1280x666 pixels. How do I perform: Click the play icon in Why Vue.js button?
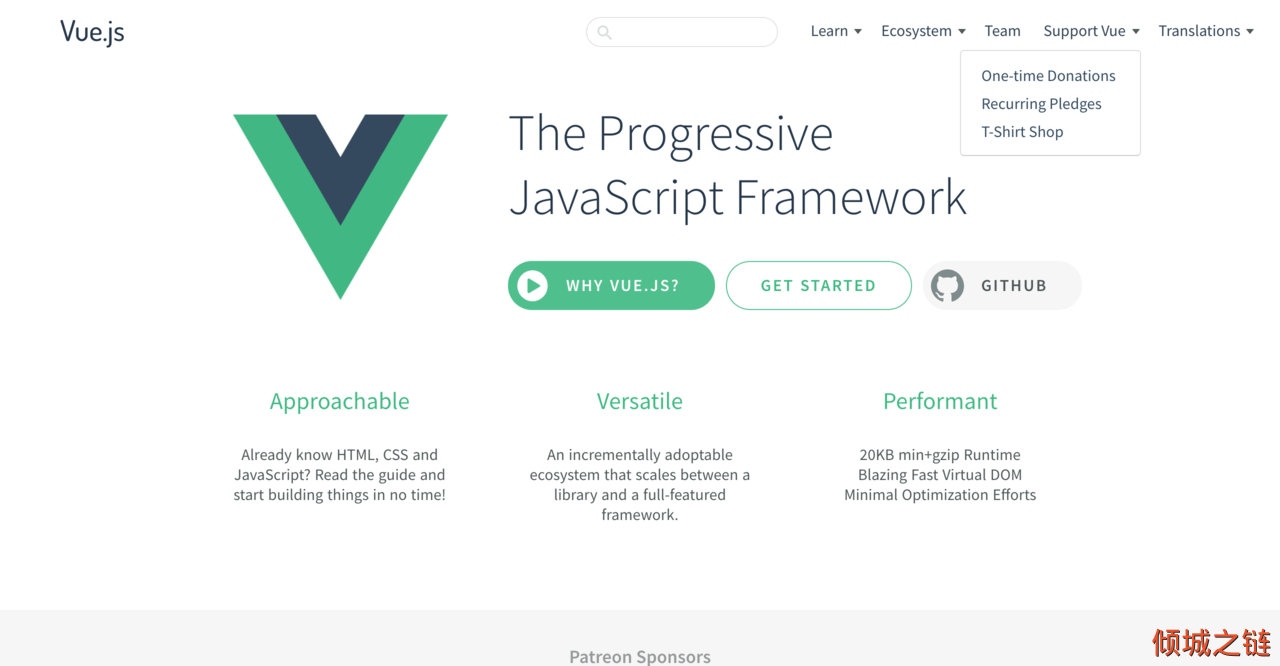(x=532, y=286)
